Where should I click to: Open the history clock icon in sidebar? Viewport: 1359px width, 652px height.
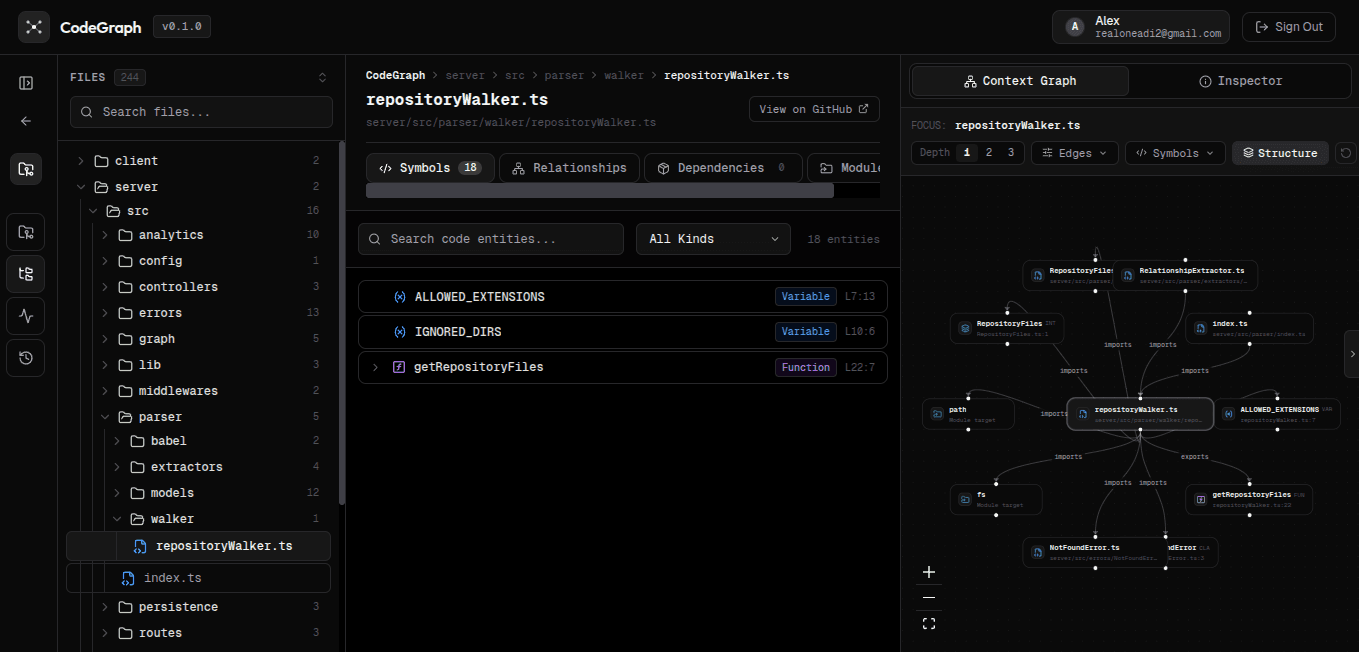point(26,358)
